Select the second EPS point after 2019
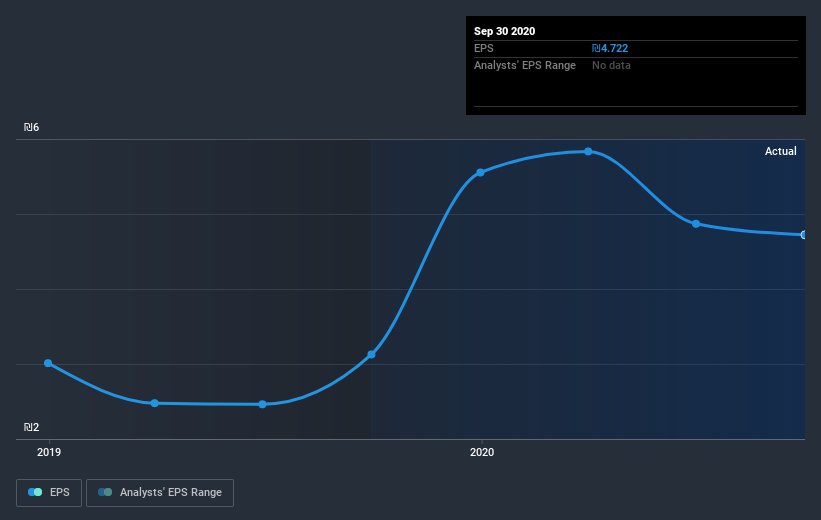 tap(154, 403)
